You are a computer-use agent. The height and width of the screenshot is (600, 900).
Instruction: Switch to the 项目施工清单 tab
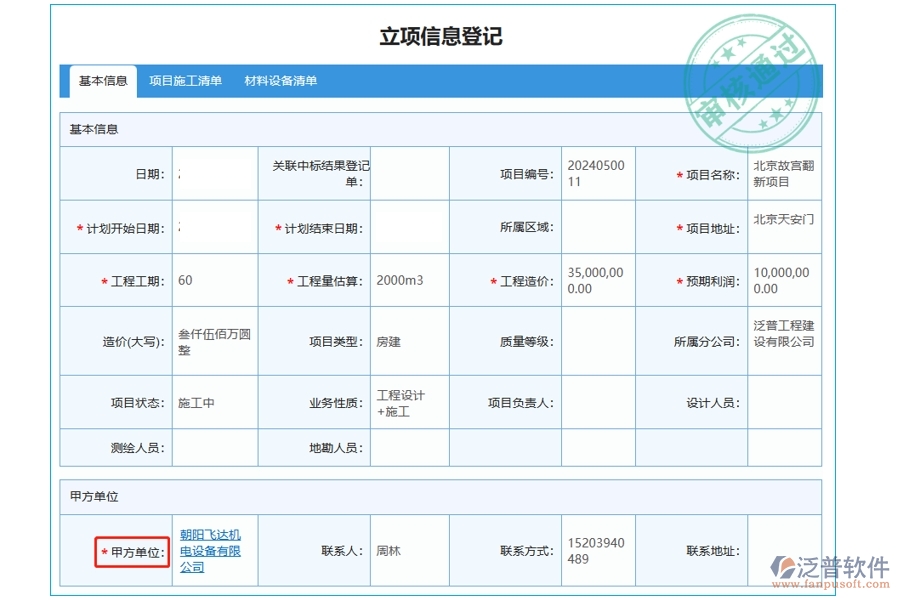coord(183,80)
